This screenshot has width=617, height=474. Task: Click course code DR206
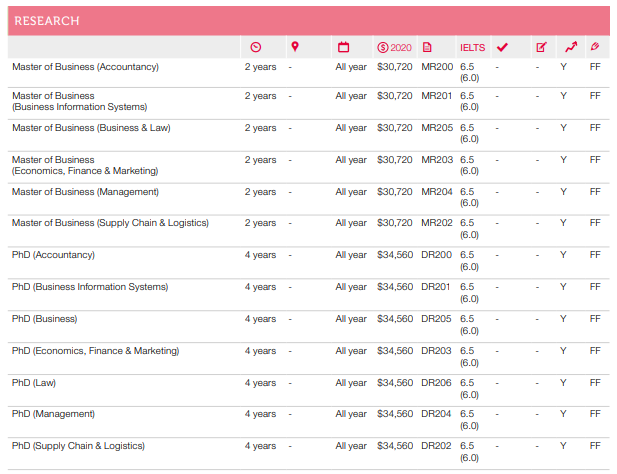point(436,382)
